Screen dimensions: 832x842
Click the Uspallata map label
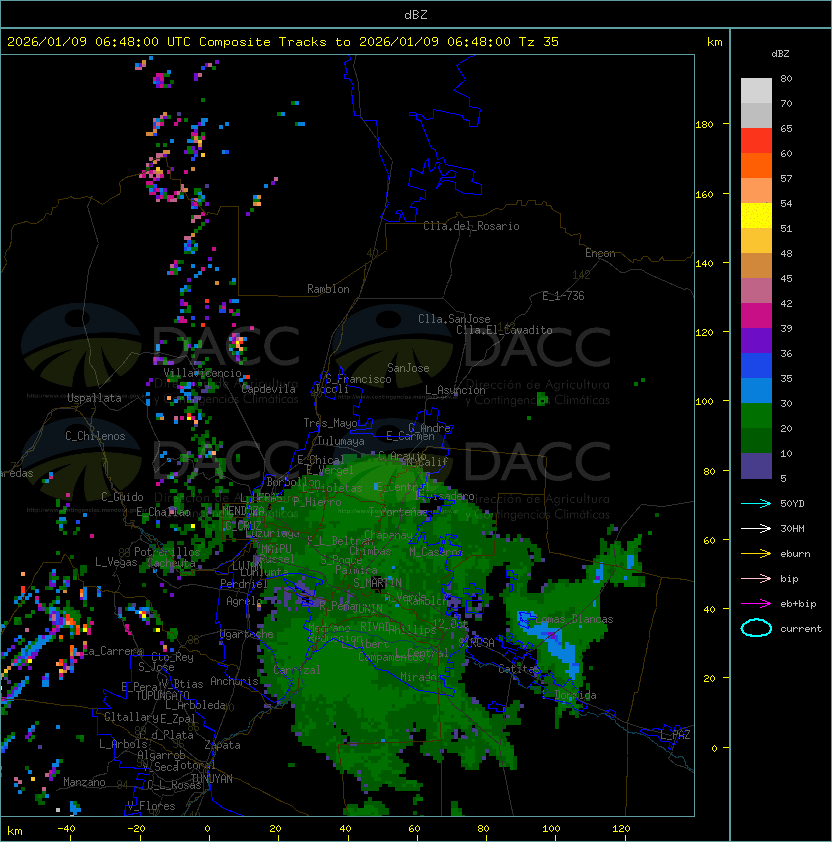(94, 398)
